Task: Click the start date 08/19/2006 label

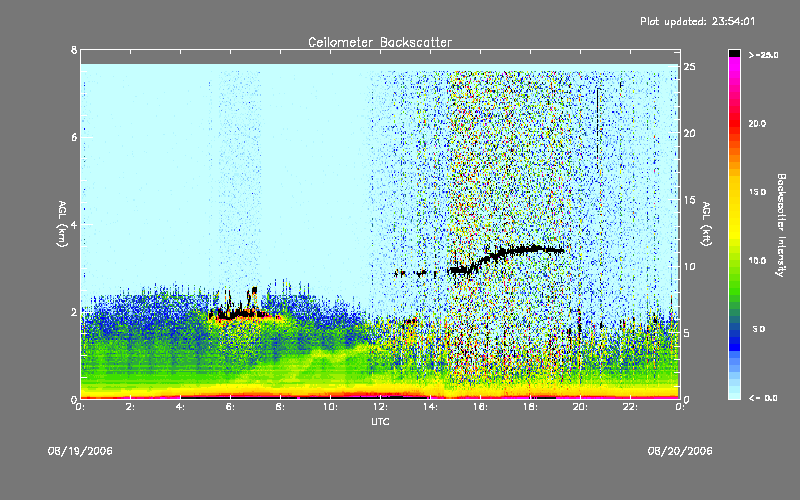Action: [x=80, y=451]
